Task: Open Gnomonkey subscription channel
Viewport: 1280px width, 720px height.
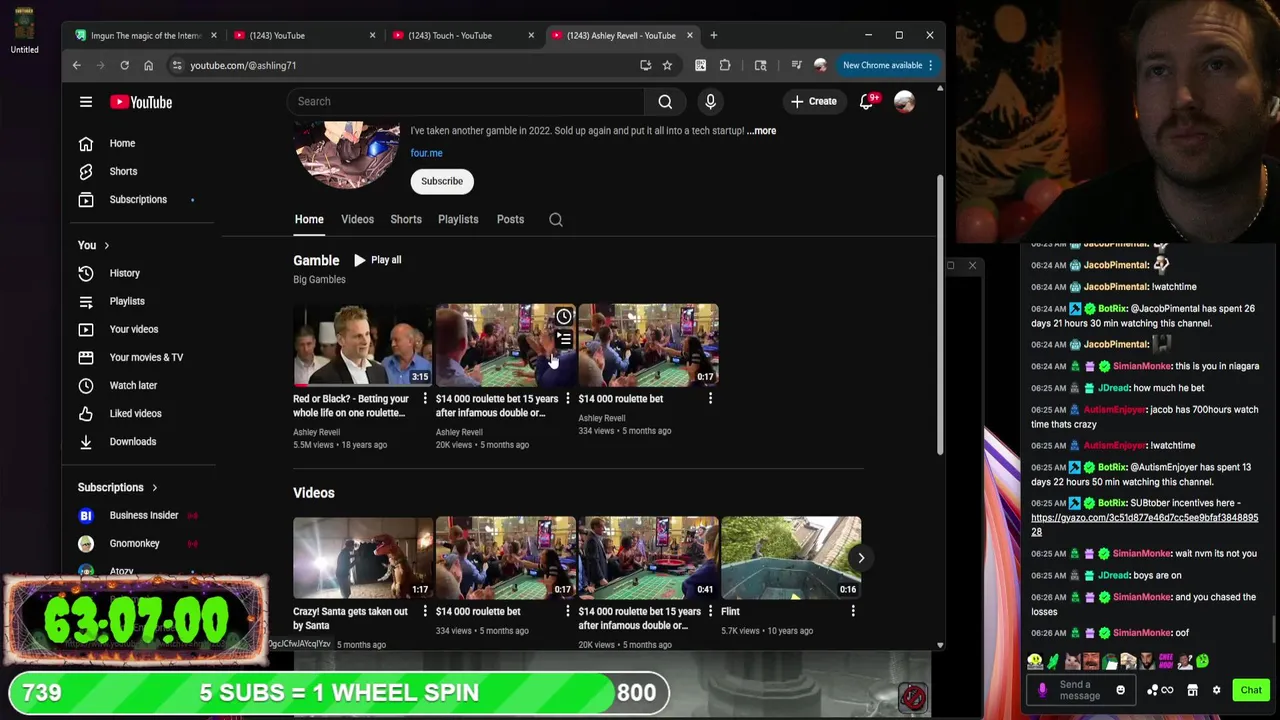Action: pyautogui.click(x=136, y=543)
